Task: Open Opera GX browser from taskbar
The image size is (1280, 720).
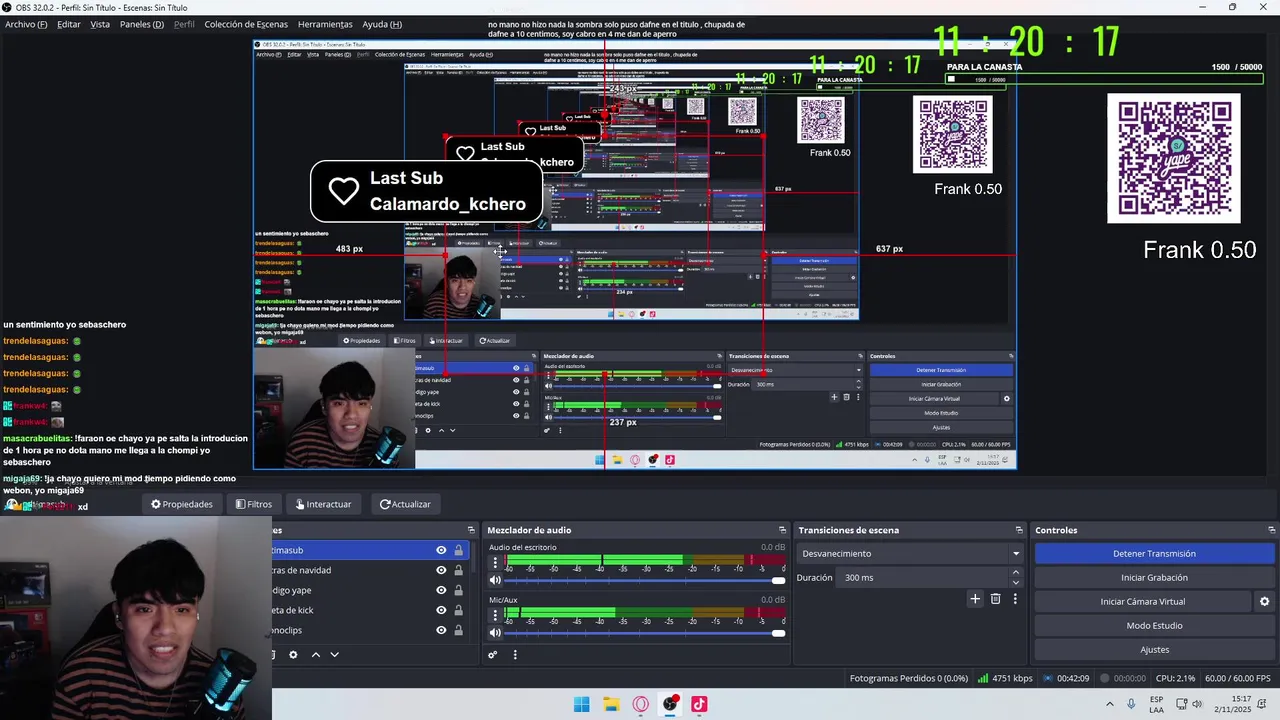Action: tap(641, 704)
